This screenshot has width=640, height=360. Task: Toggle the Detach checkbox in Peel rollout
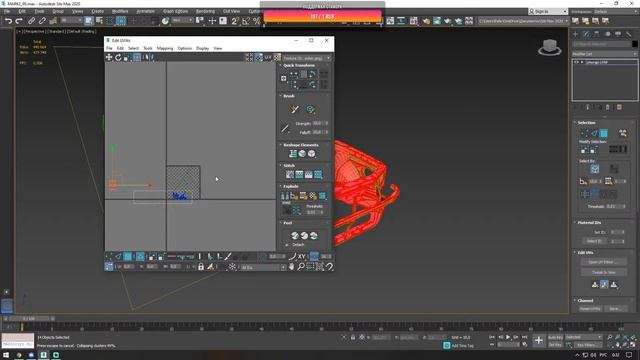click(287, 245)
